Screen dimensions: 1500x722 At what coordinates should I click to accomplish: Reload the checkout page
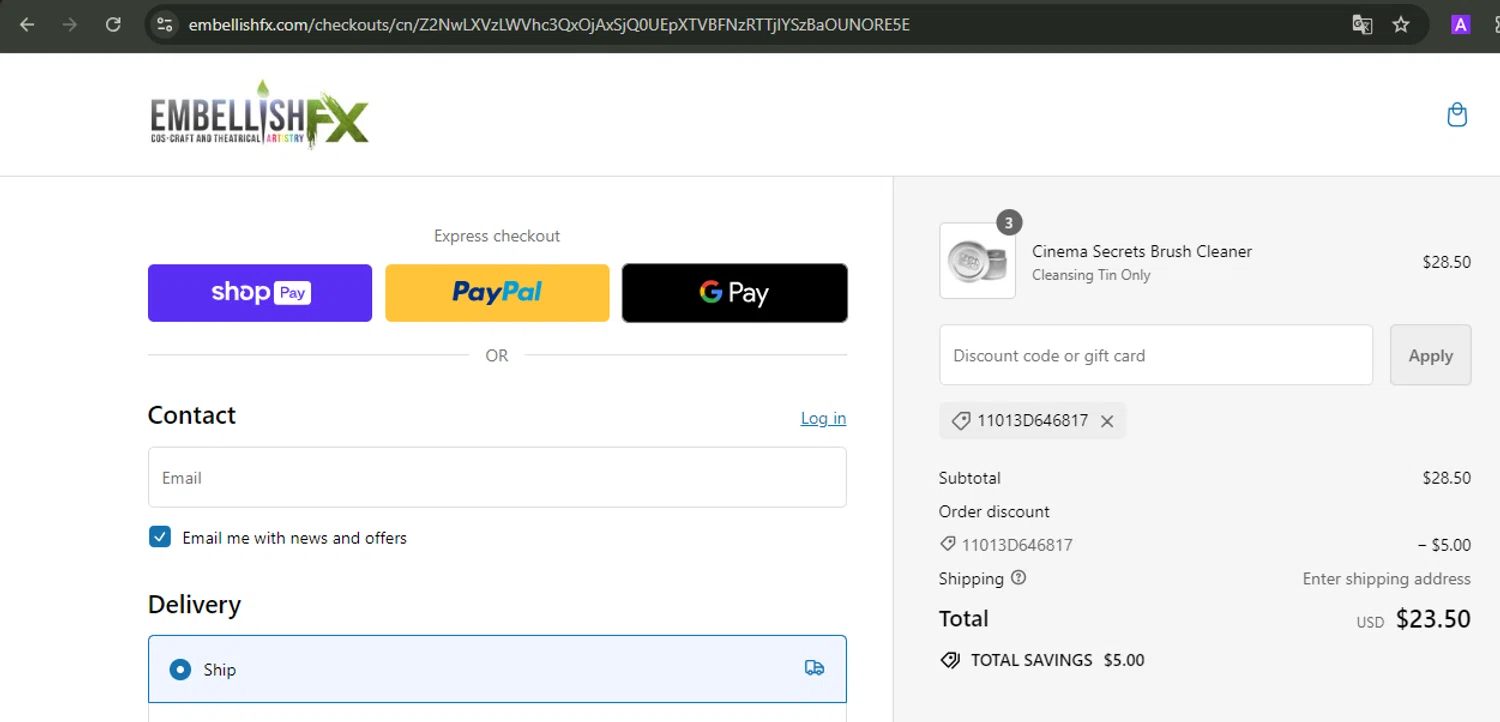[x=113, y=25]
